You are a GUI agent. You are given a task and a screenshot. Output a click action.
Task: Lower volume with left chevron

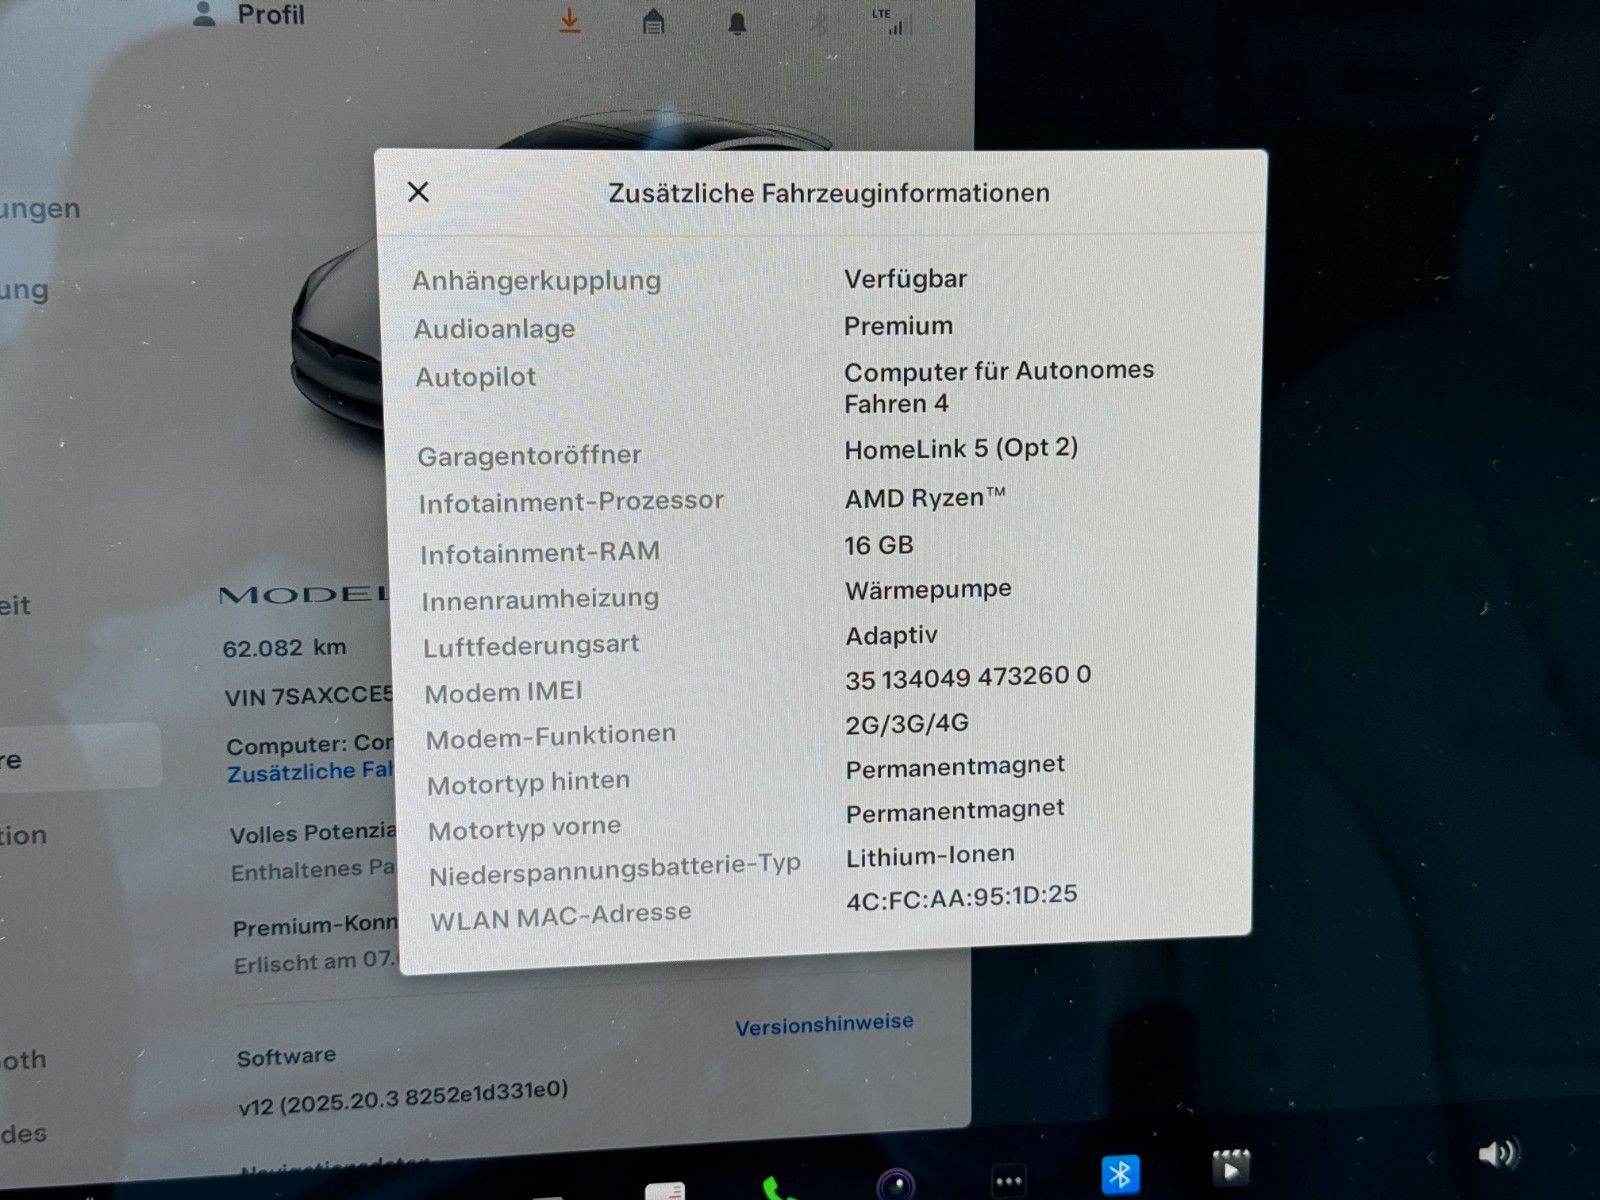click(x=1430, y=1158)
